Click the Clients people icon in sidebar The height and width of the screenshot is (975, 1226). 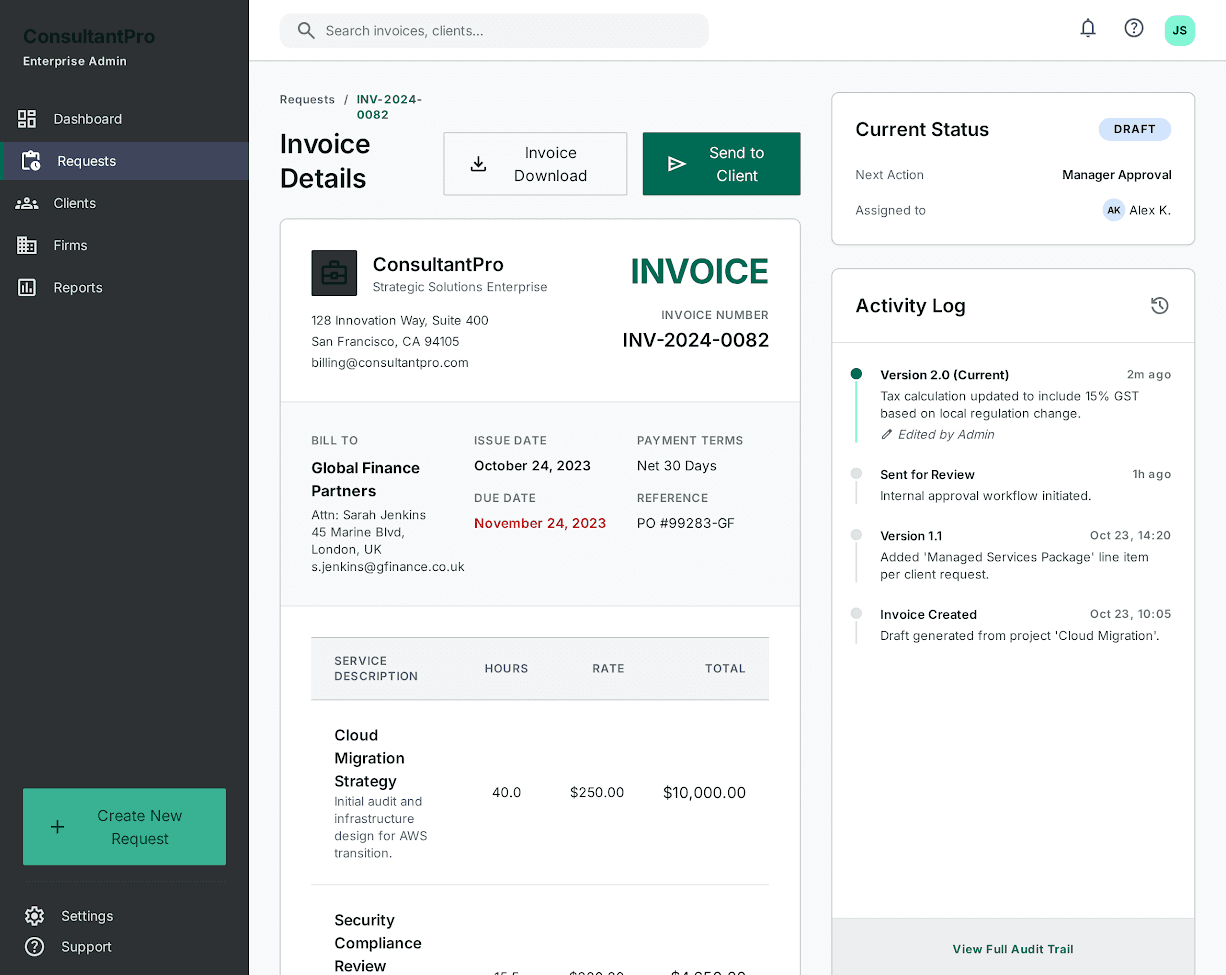click(x=27, y=203)
